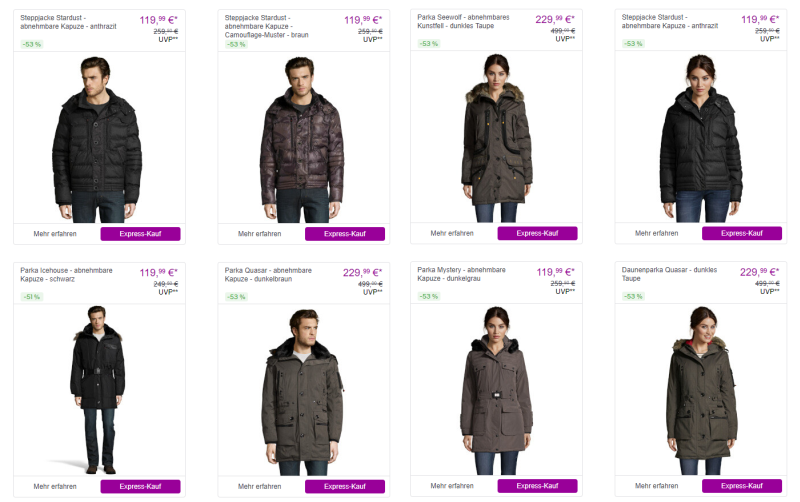Open Mehr erfahren for Parka Icehouse
The width and height of the screenshot is (800, 502).
point(55,486)
